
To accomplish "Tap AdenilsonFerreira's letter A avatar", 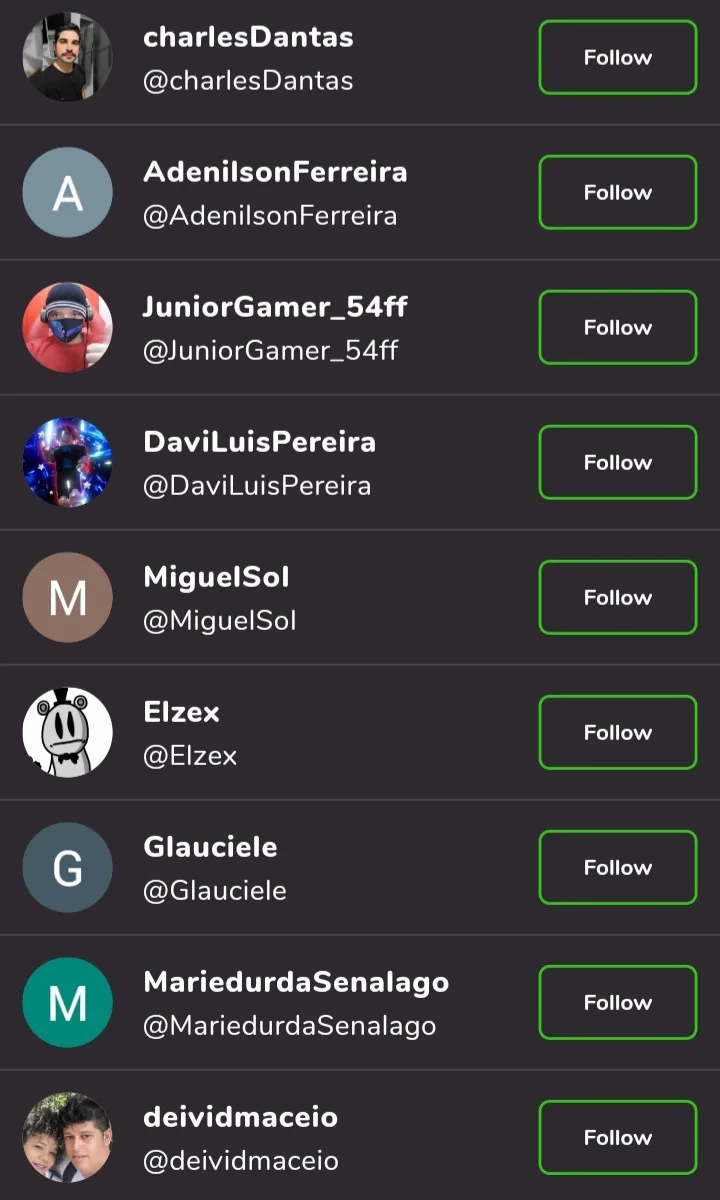I will 68,193.
